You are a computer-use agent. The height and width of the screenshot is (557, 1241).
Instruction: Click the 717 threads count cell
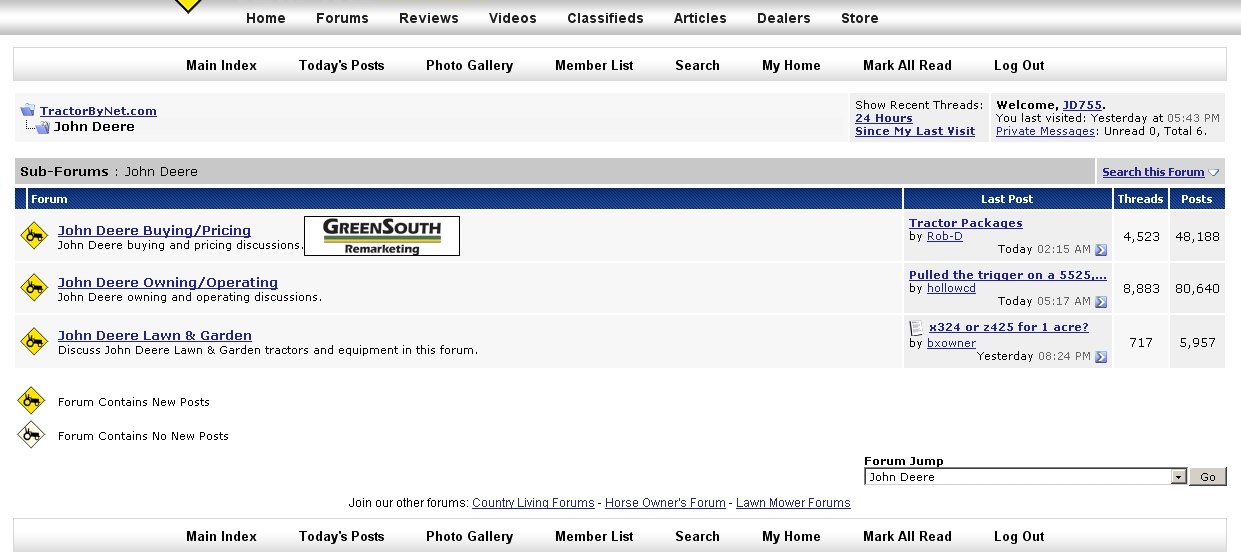pos(1141,342)
